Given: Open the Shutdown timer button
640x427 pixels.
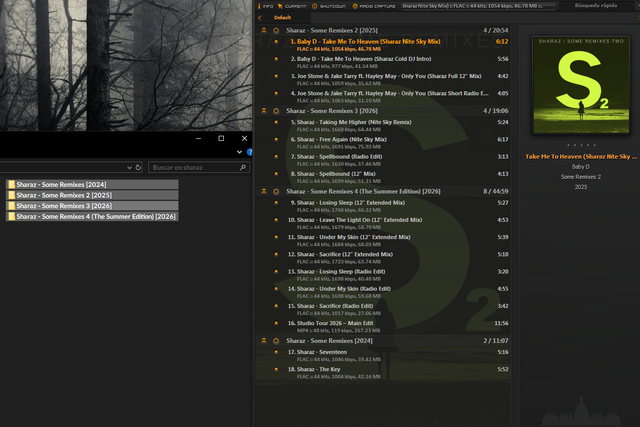Looking at the screenshot, I should [329, 6].
